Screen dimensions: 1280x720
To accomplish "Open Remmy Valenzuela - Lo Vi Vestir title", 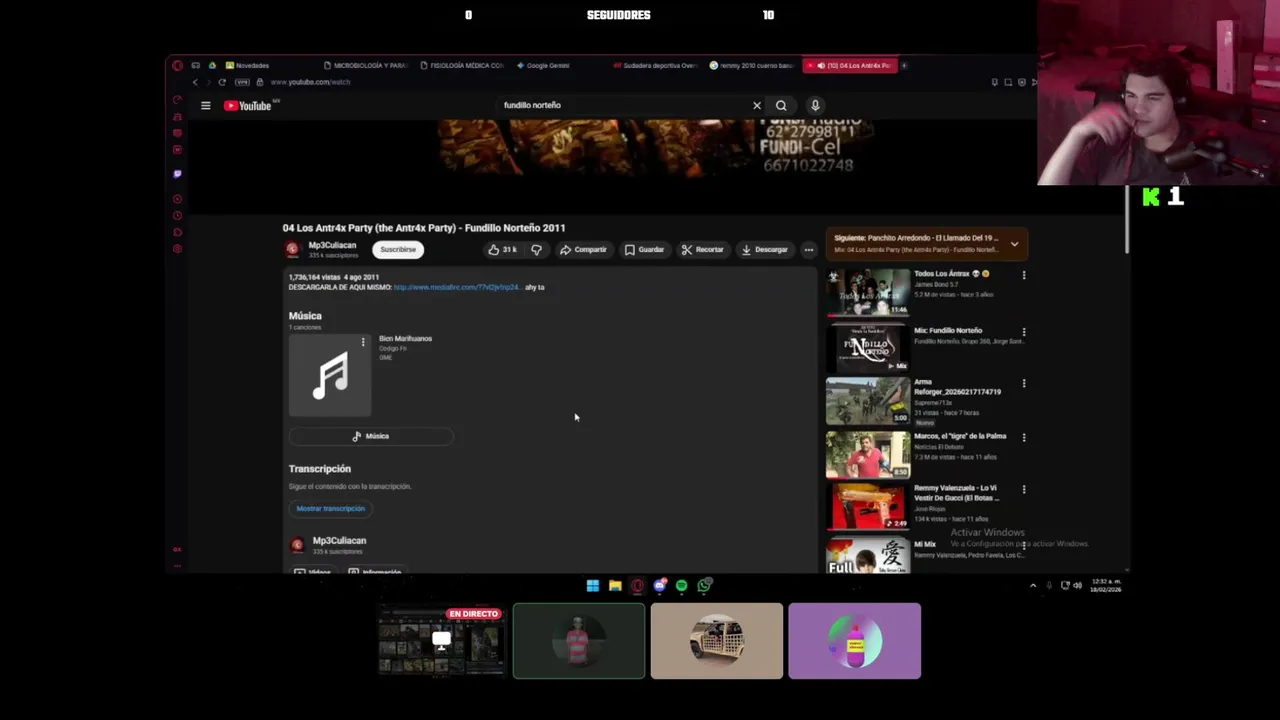I will [x=956, y=492].
